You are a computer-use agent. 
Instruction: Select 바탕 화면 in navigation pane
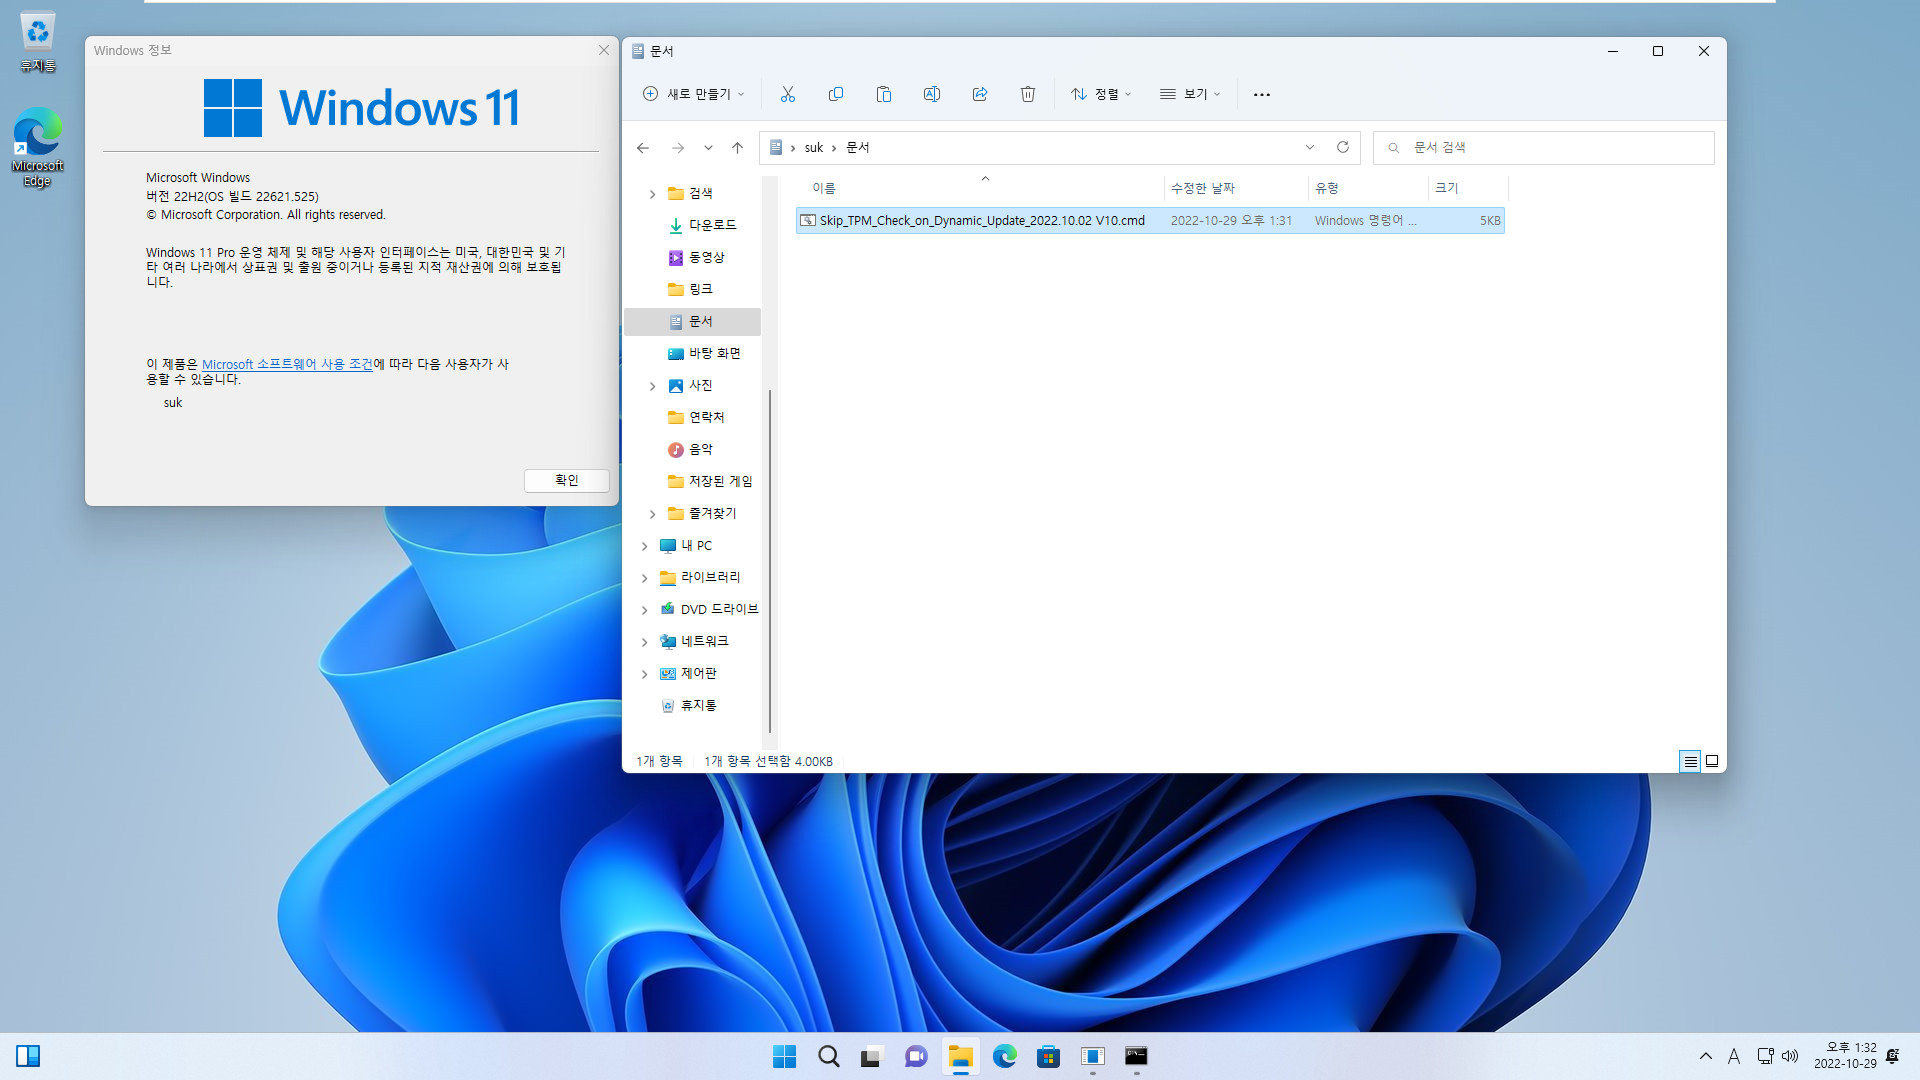click(704, 353)
